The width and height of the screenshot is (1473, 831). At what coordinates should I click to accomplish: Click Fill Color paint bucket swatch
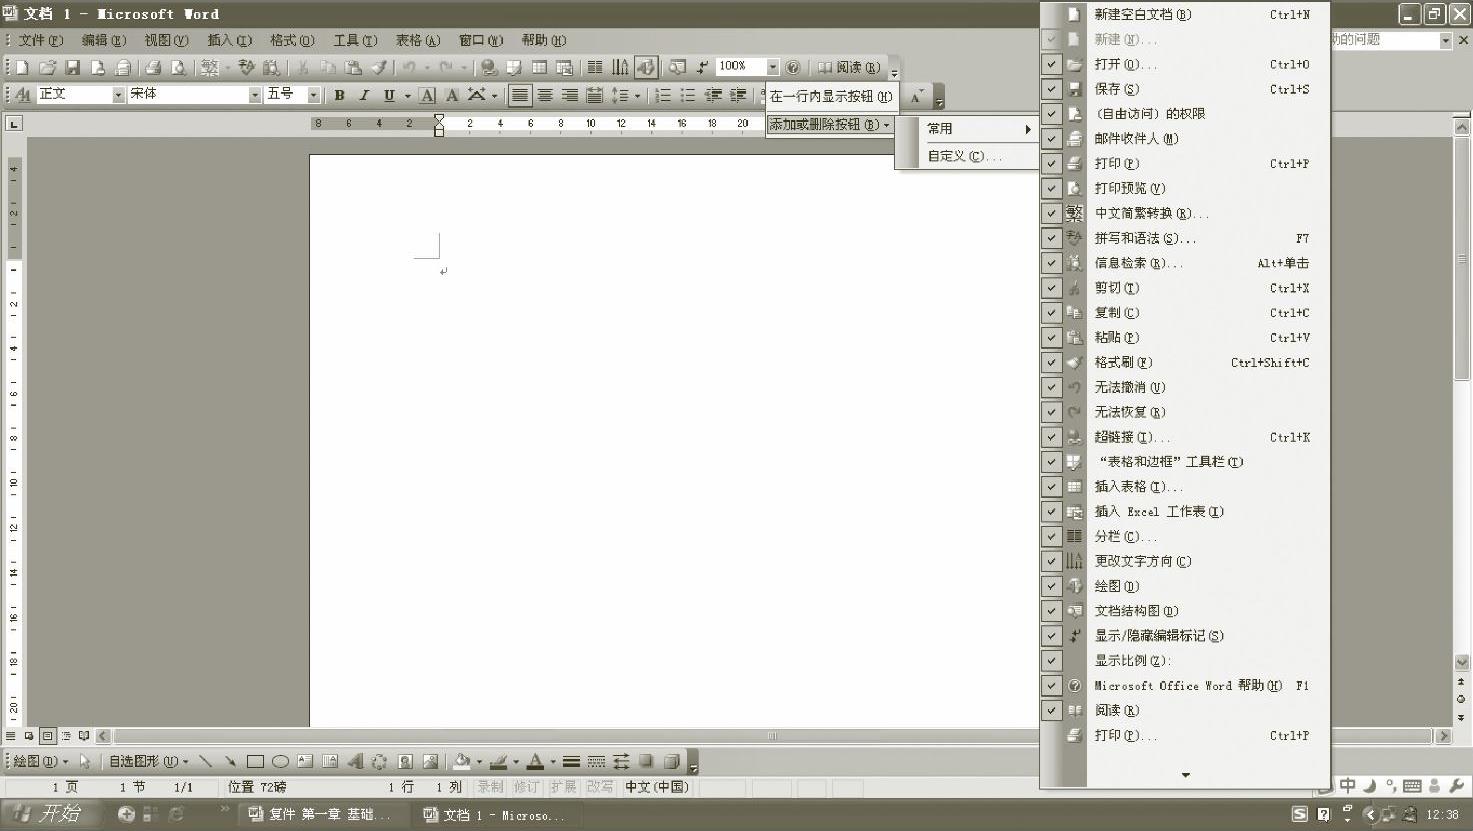[461, 761]
